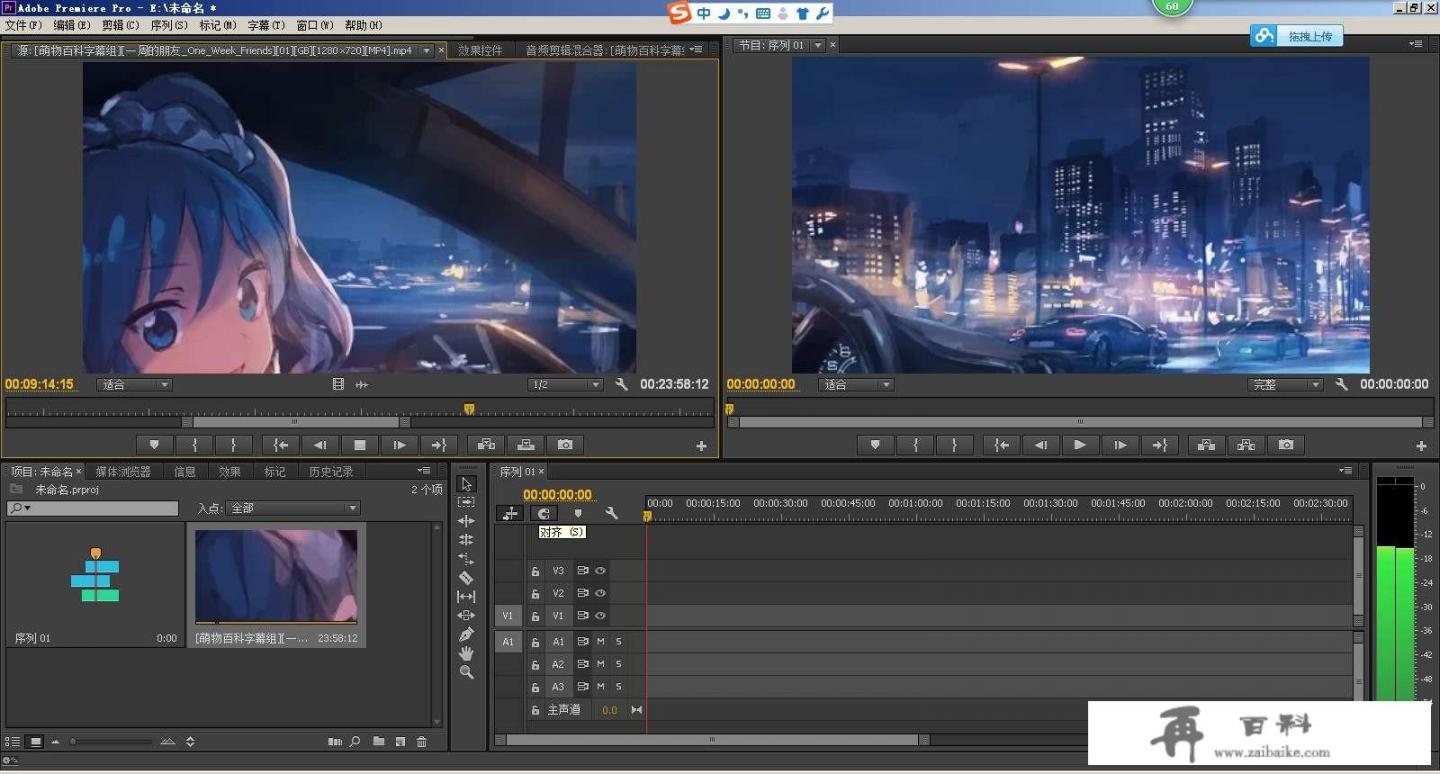Click Drag Video Only filmstrip icon
1440x774 pixels.
(x=338, y=384)
